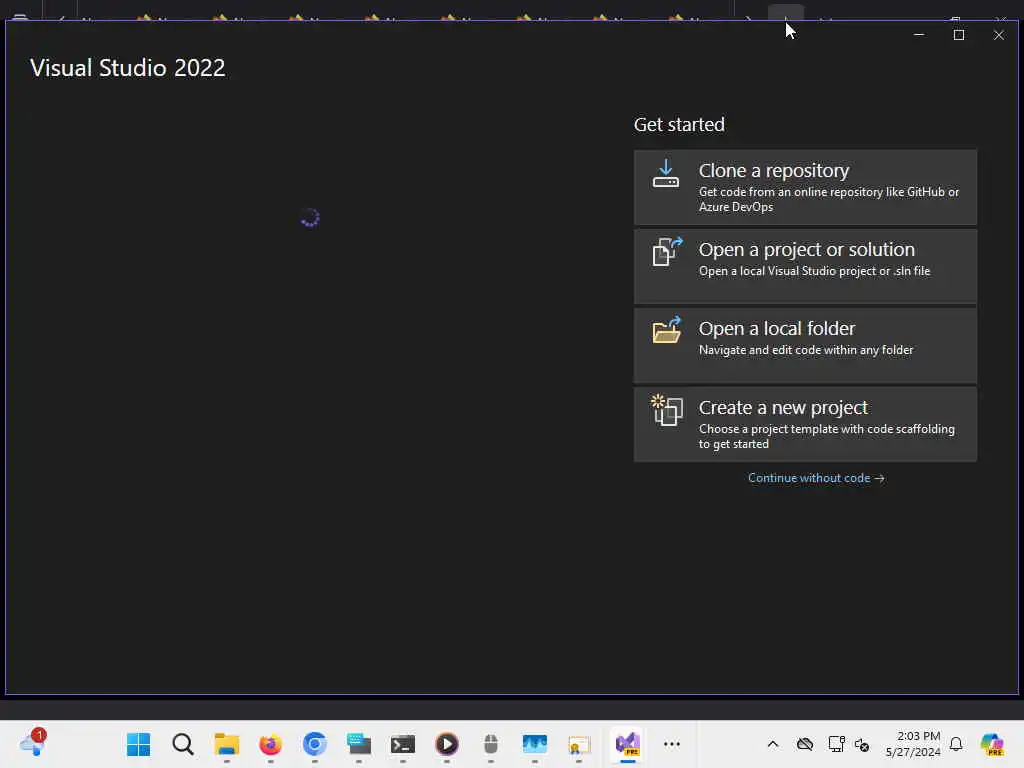Expand the hidden system tray icons chevron

tap(773, 744)
